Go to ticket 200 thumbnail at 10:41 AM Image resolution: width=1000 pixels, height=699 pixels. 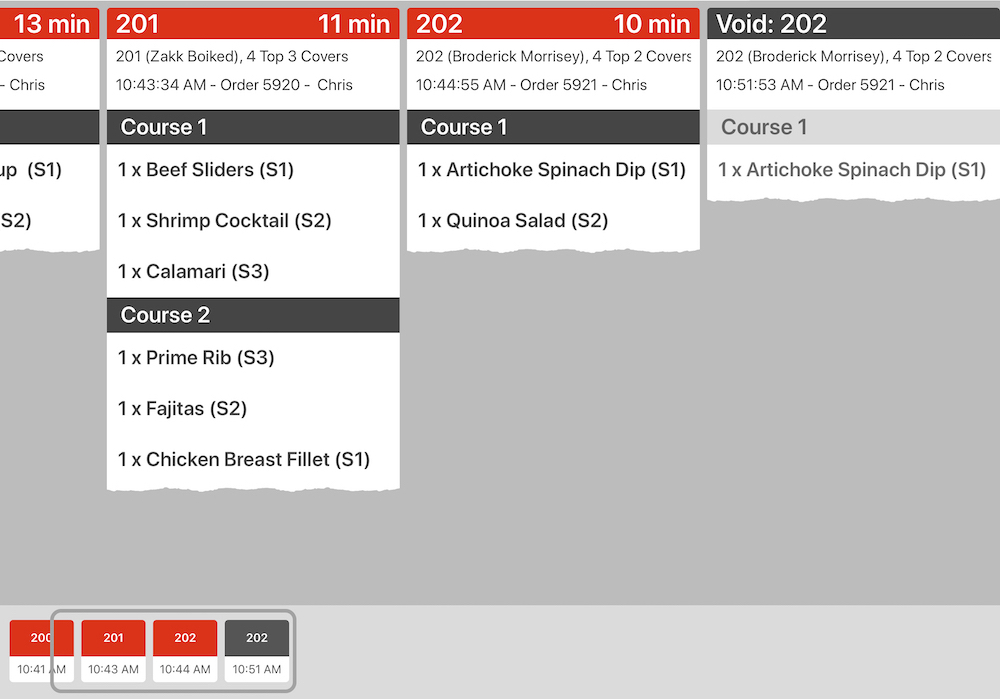click(x=41, y=650)
